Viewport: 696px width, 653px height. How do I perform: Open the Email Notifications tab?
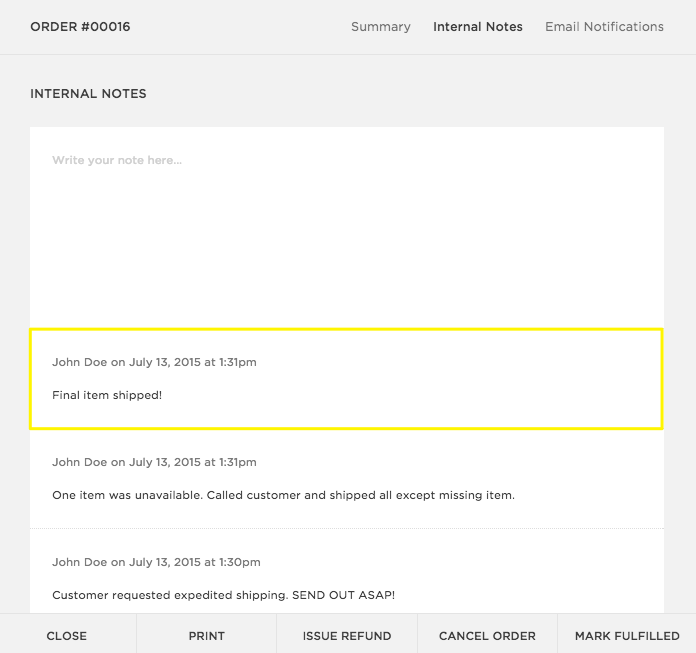pos(604,27)
